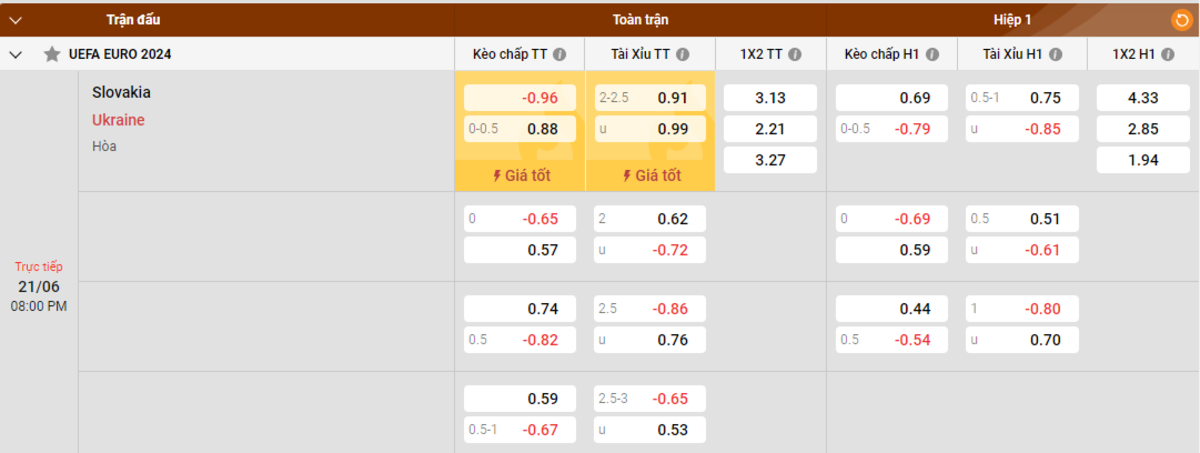
Task: Choose 1X2 full-time odds 3.13
Action: point(770,98)
